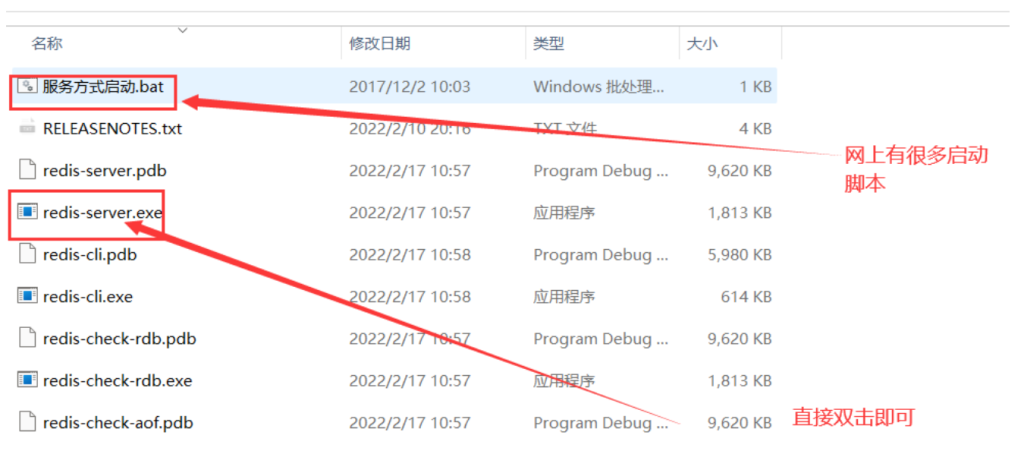
Task: Select the redis-cli.exe application icon
Action: (x=27, y=296)
